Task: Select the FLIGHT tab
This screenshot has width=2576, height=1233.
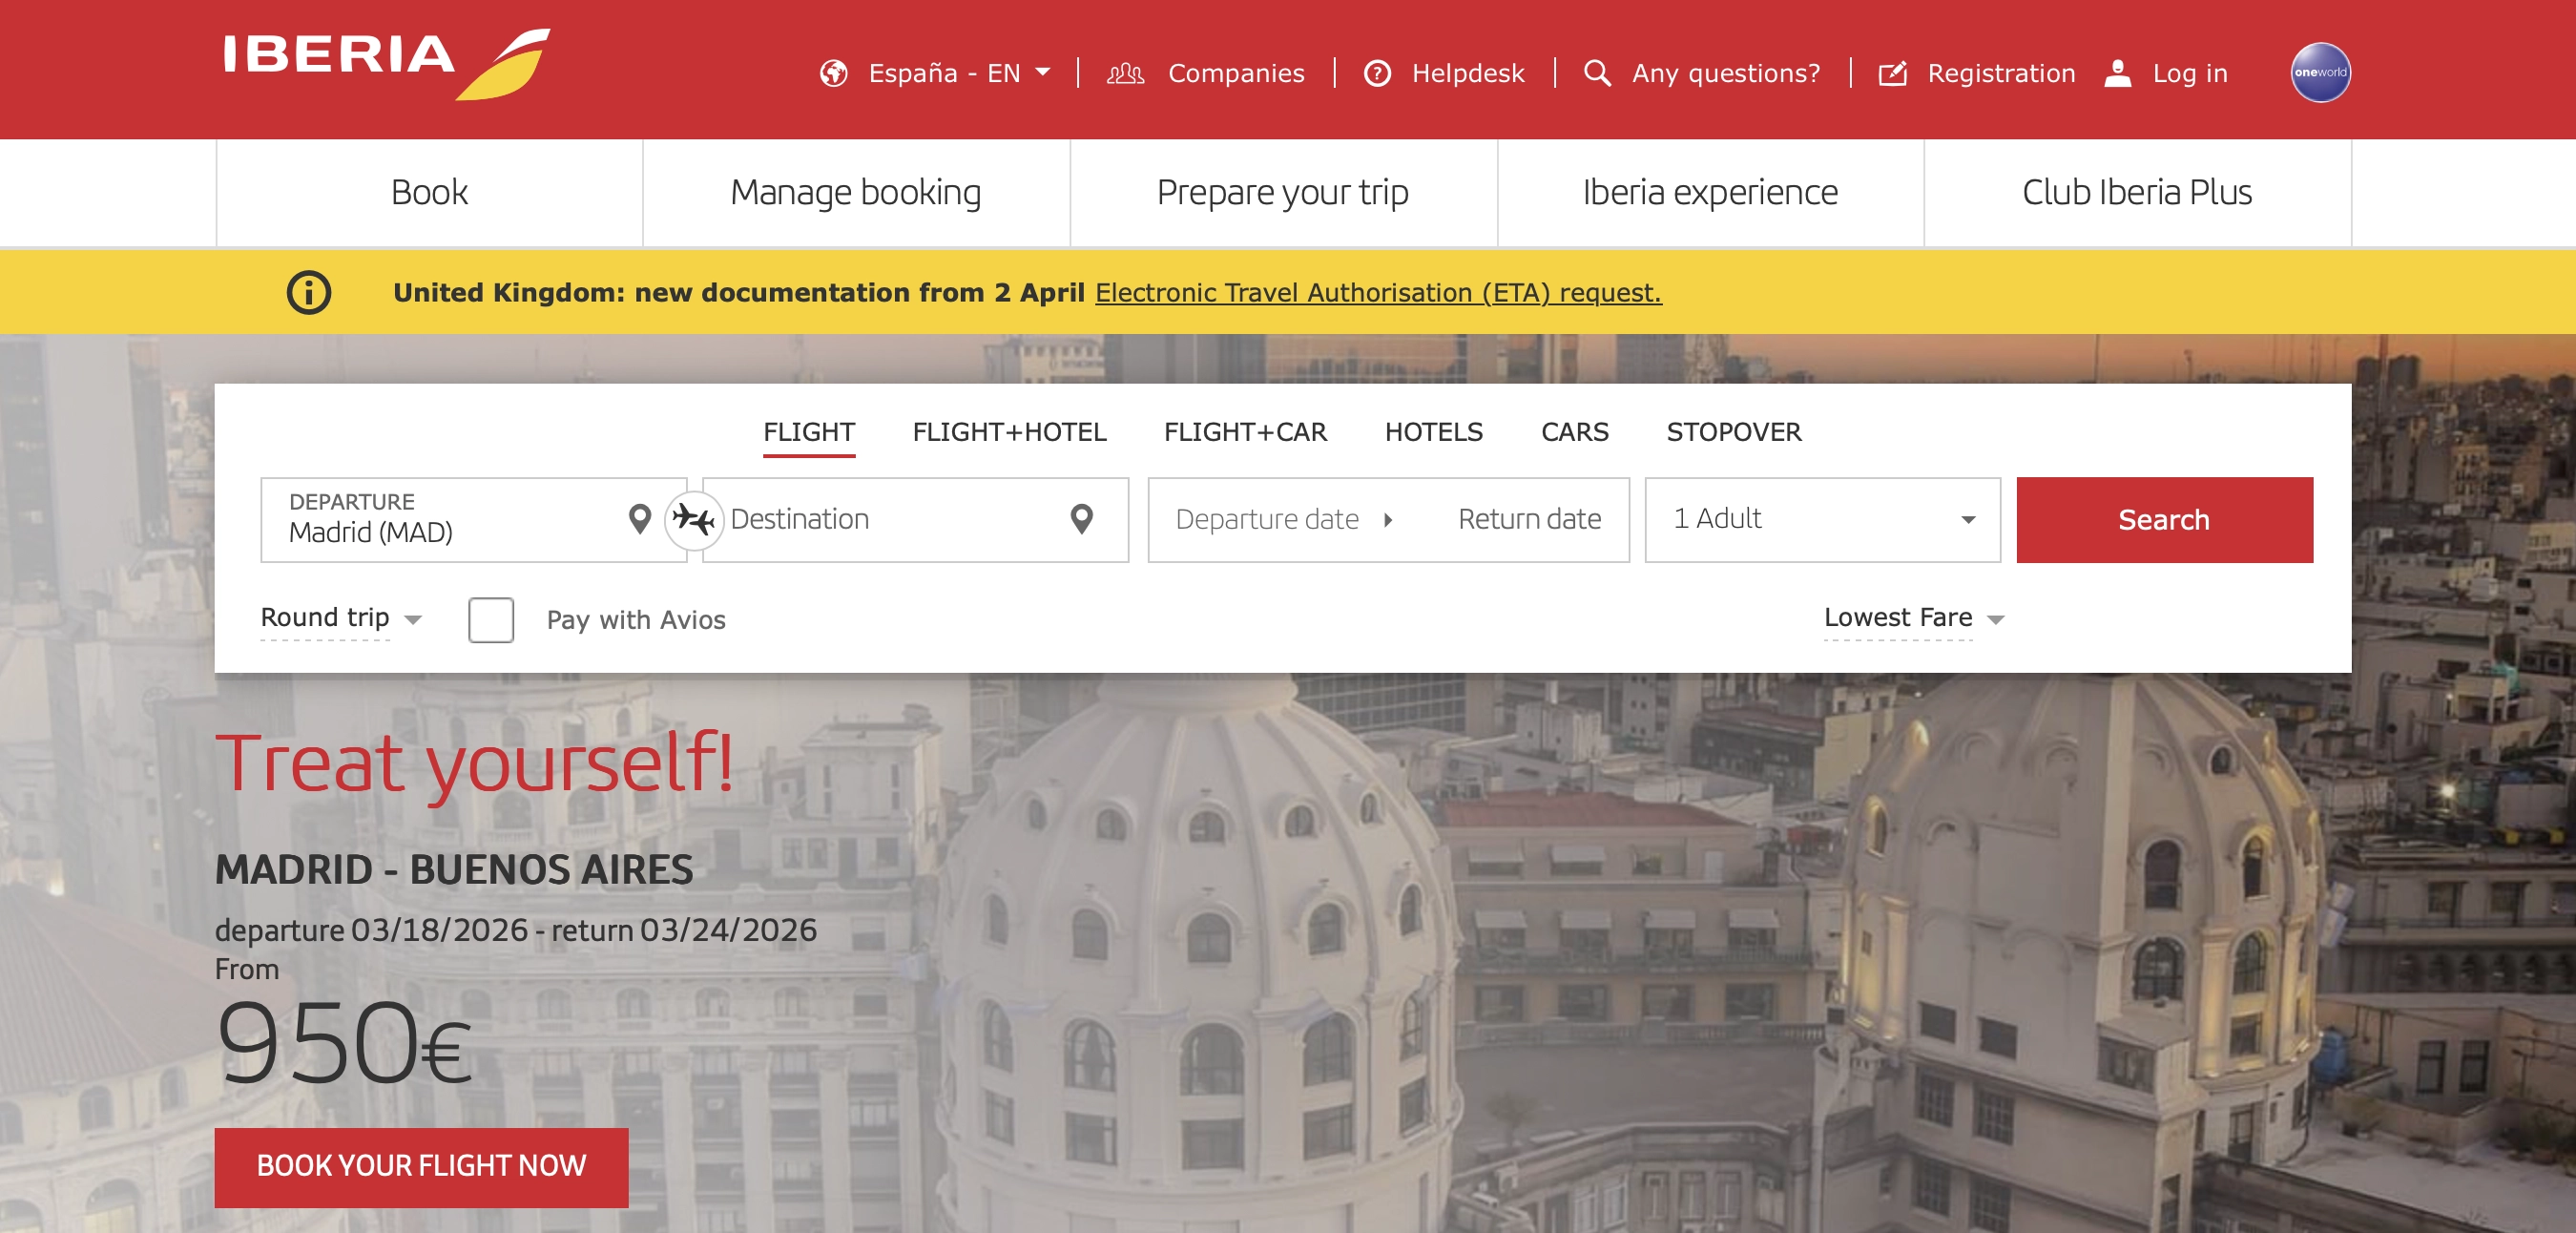Action: coord(809,433)
